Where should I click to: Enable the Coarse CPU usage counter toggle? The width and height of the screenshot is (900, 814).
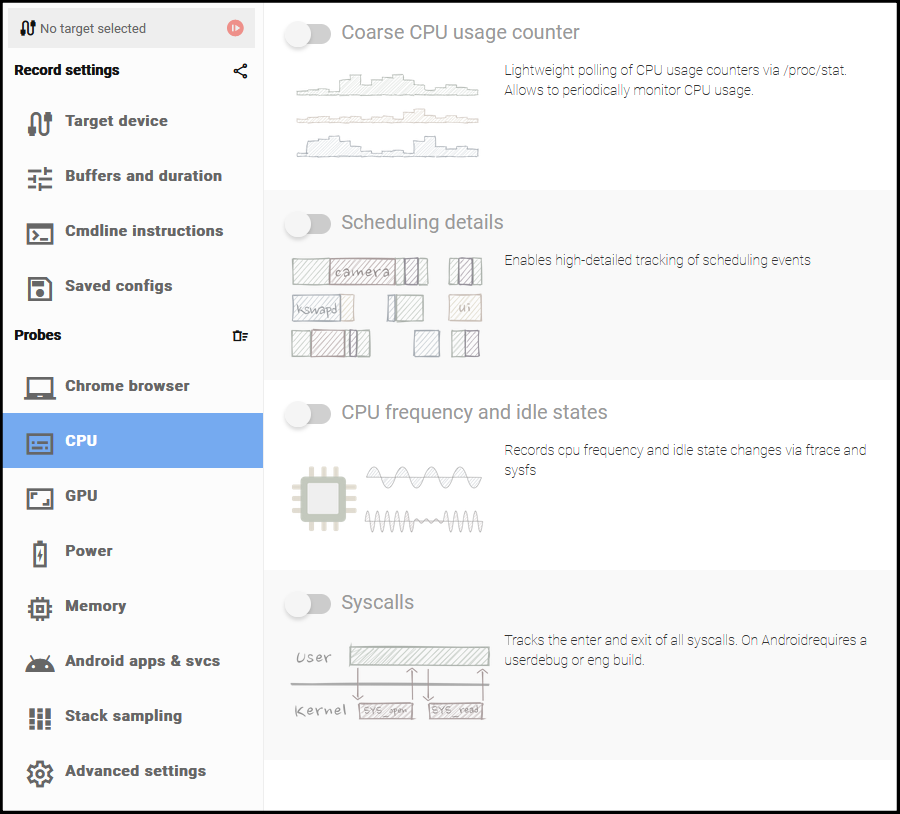[x=308, y=34]
